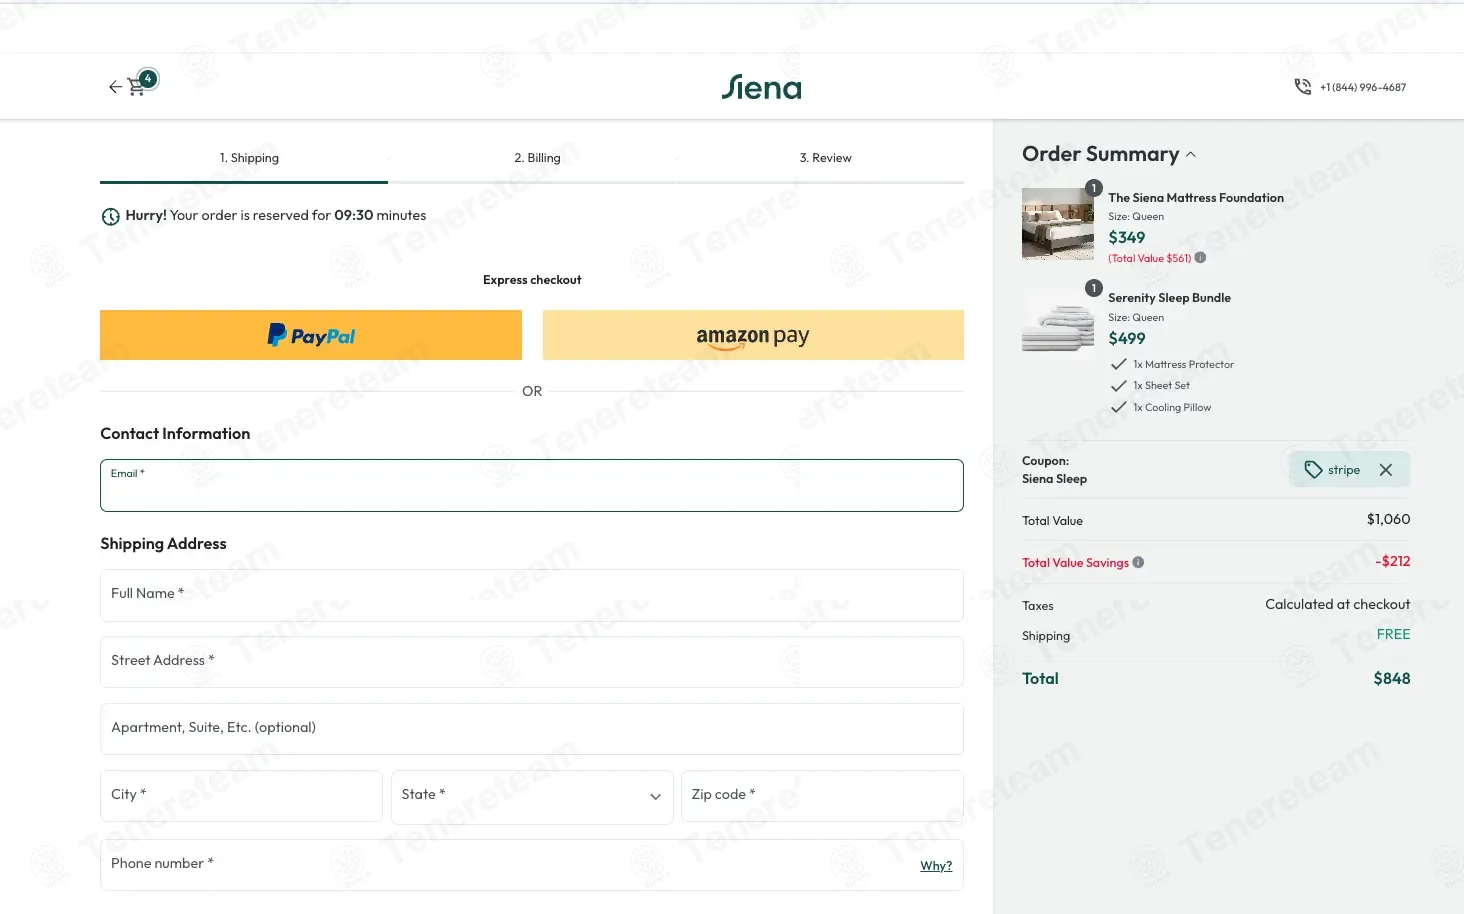The height and width of the screenshot is (914, 1464).
Task: Click the "Calculated at checkout" taxes text
Action: (x=1338, y=605)
